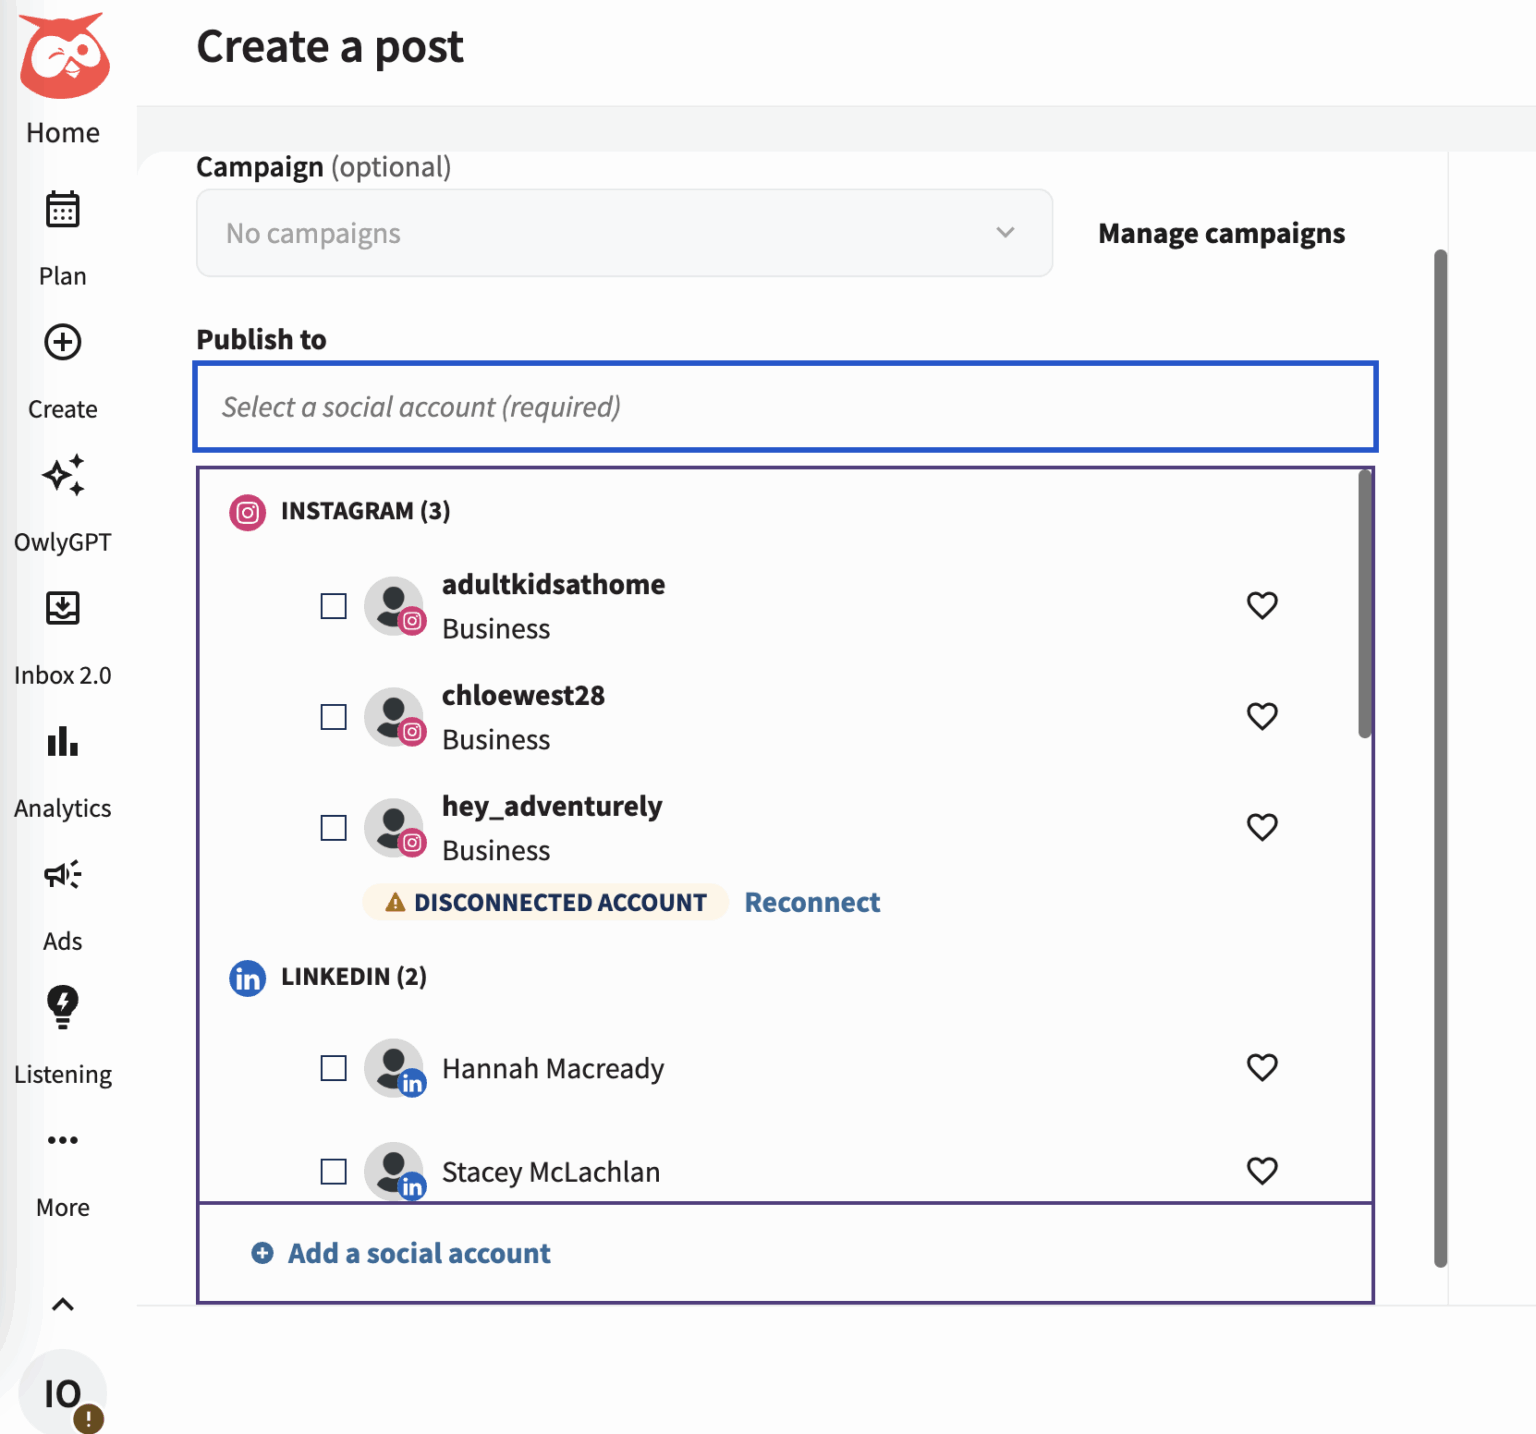Image resolution: width=1536 pixels, height=1434 pixels.
Task: Check the Hannah Macready checkbox
Action: tap(333, 1068)
